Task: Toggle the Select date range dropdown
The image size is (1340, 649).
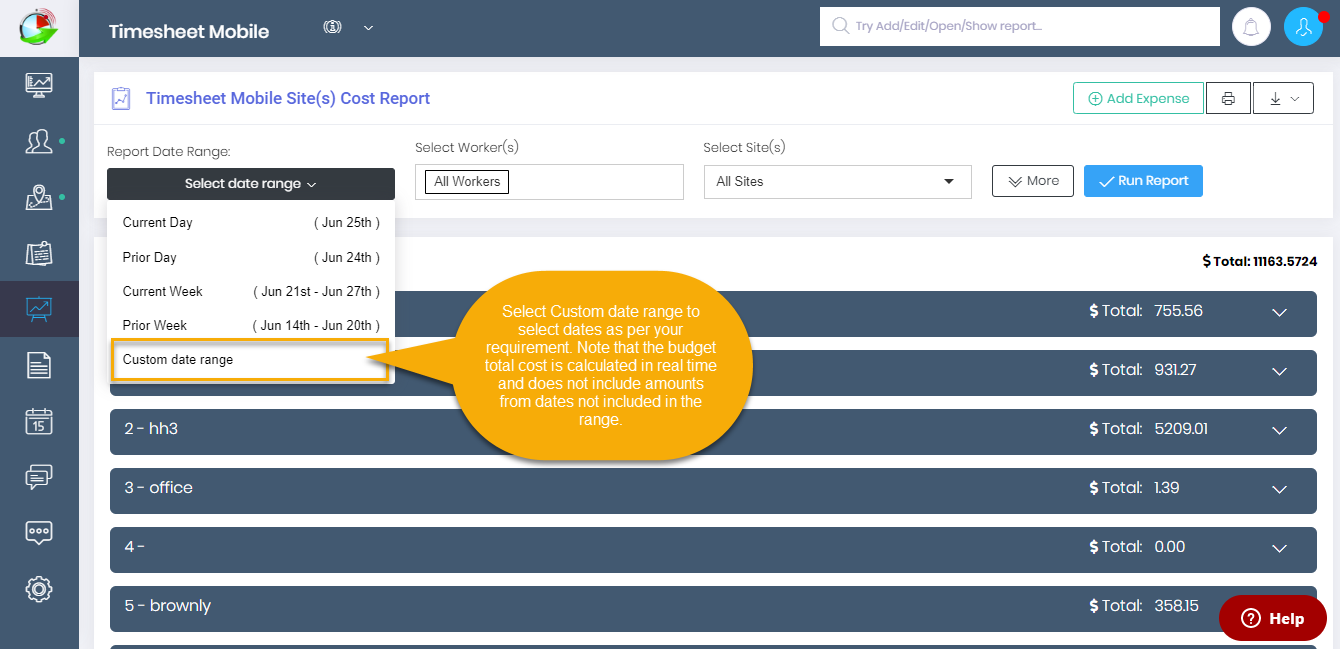Action: pos(251,184)
